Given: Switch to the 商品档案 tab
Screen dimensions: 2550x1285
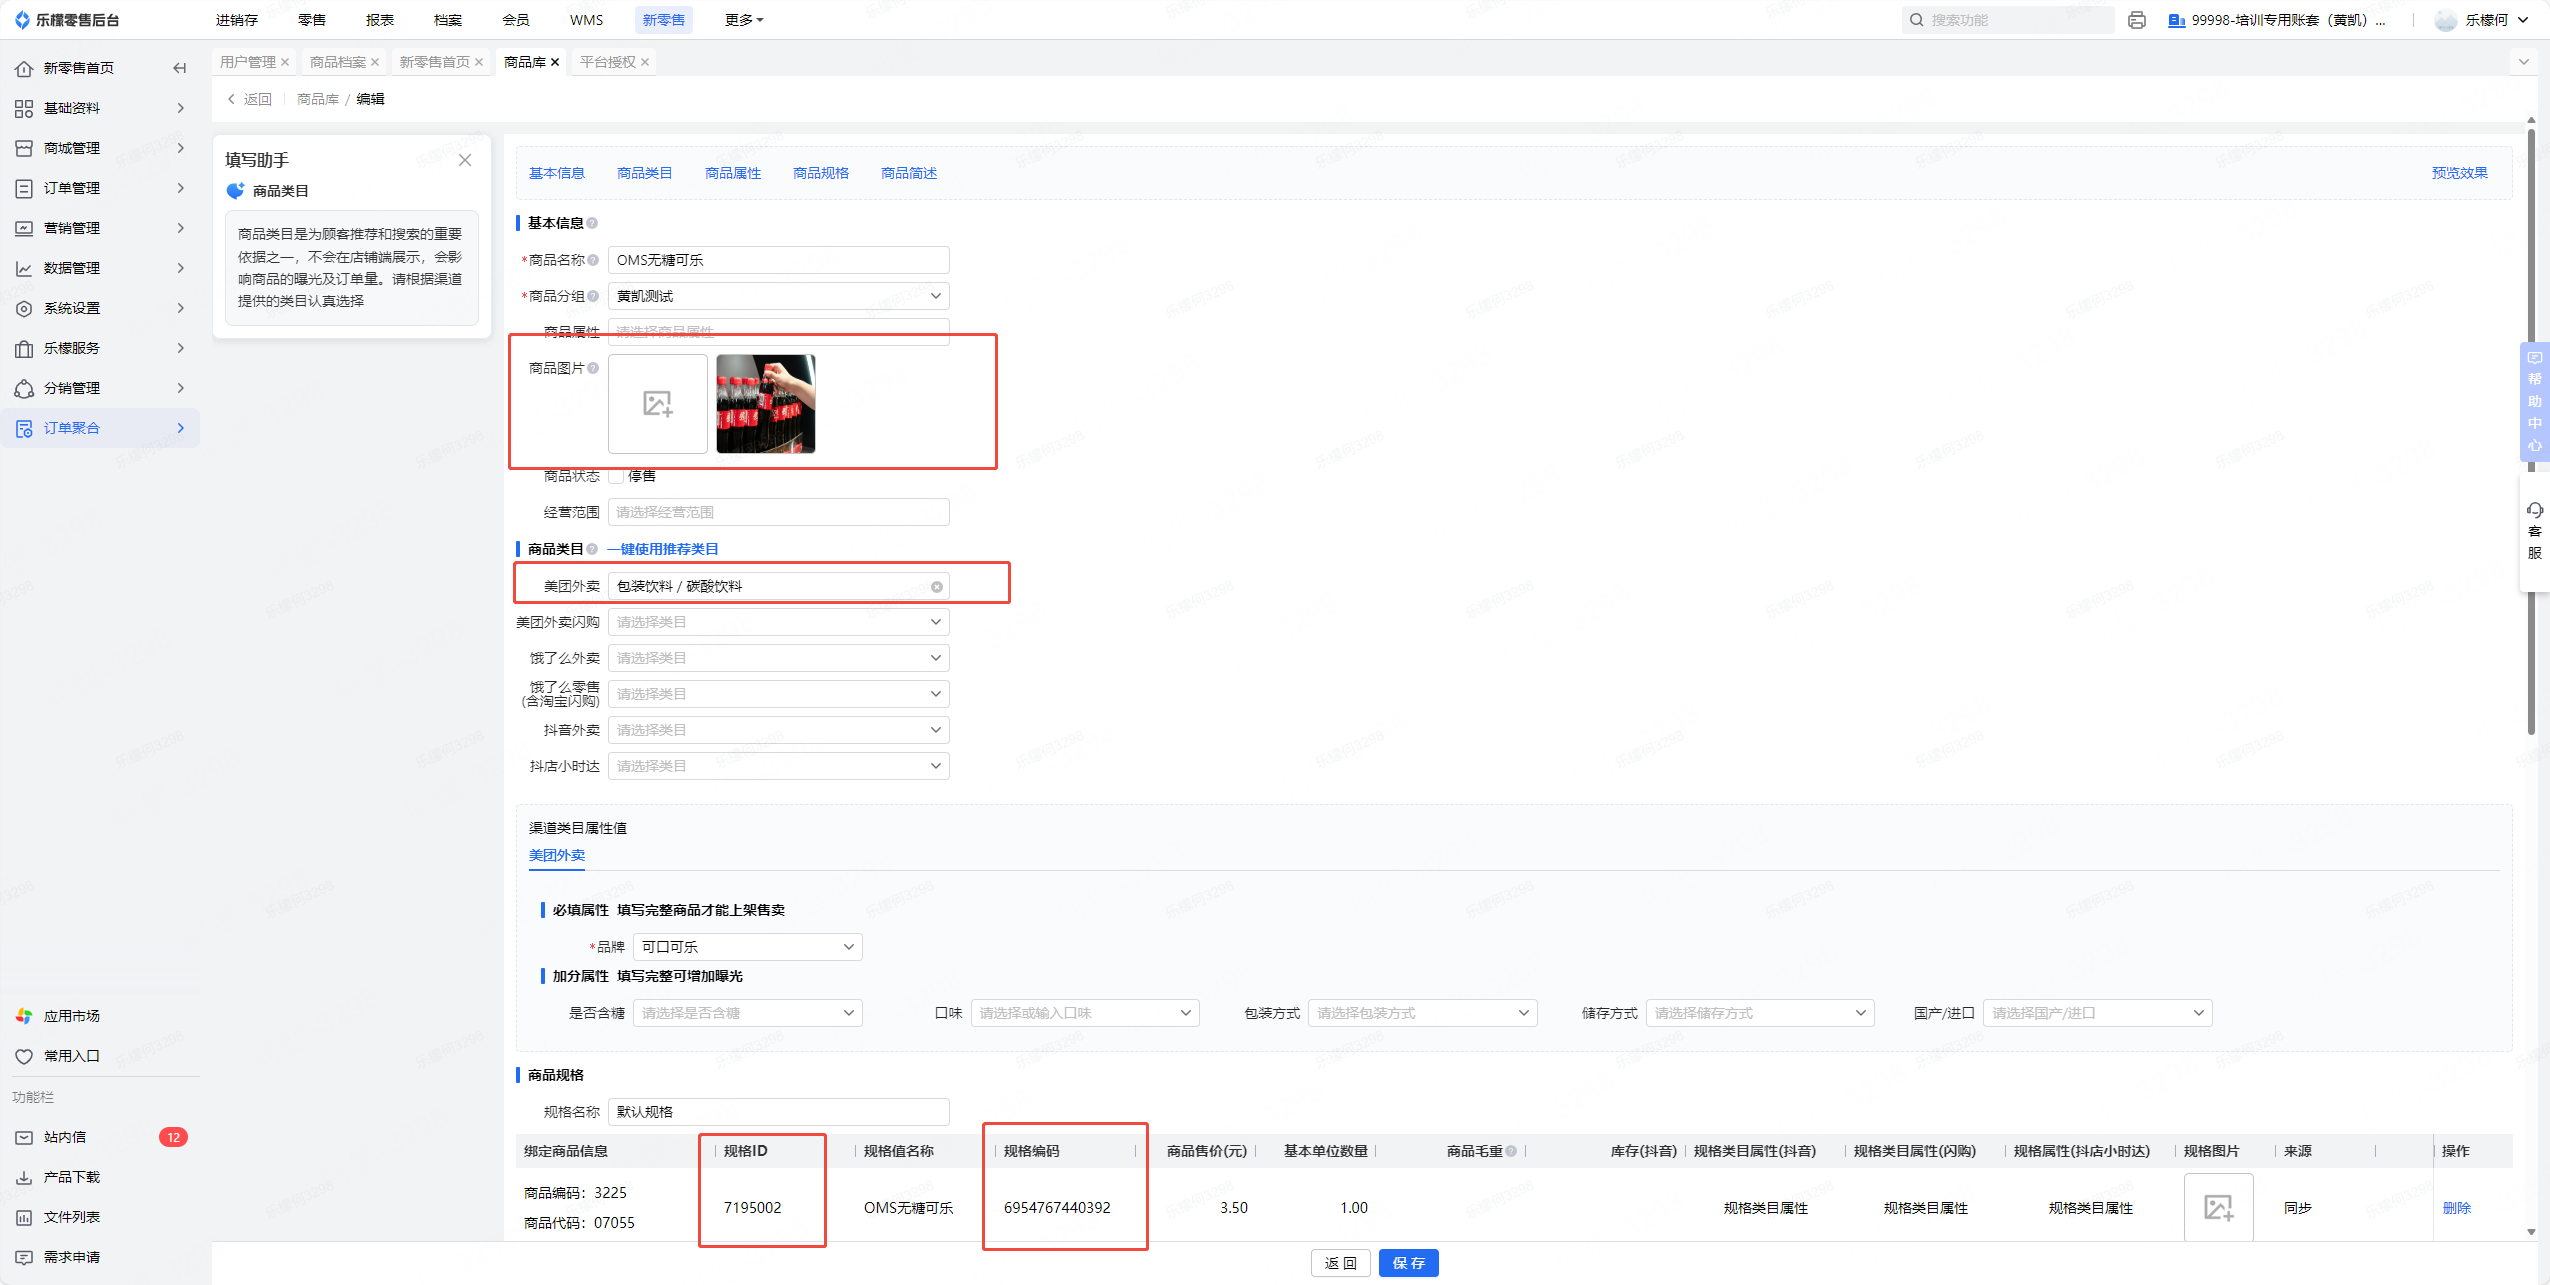Looking at the screenshot, I should click(x=338, y=62).
